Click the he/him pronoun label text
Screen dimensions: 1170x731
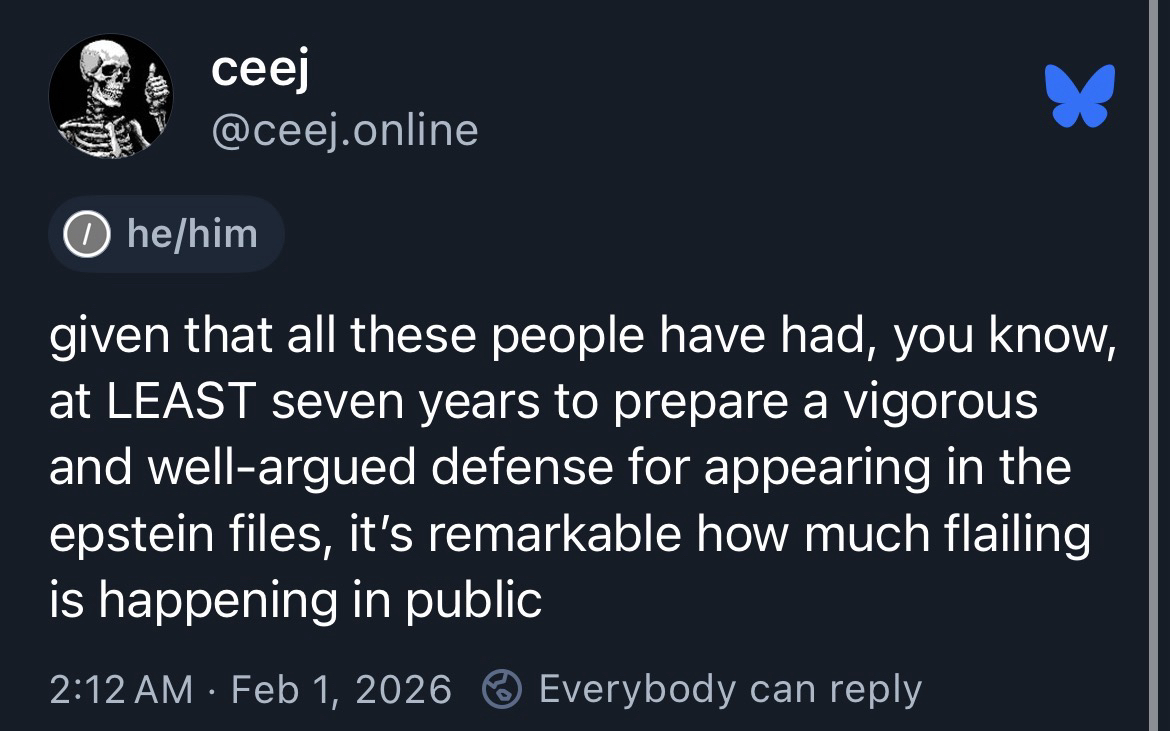tap(192, 234)
